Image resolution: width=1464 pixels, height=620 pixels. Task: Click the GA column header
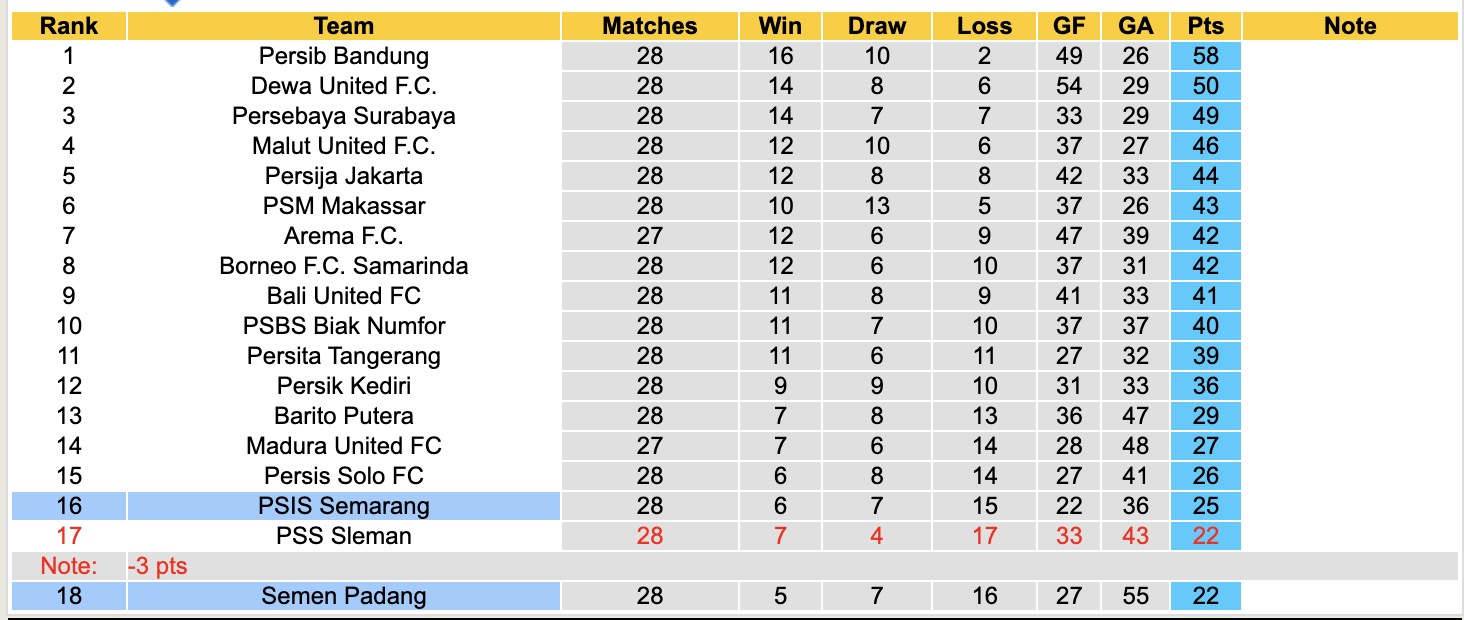pos(1136,27)
